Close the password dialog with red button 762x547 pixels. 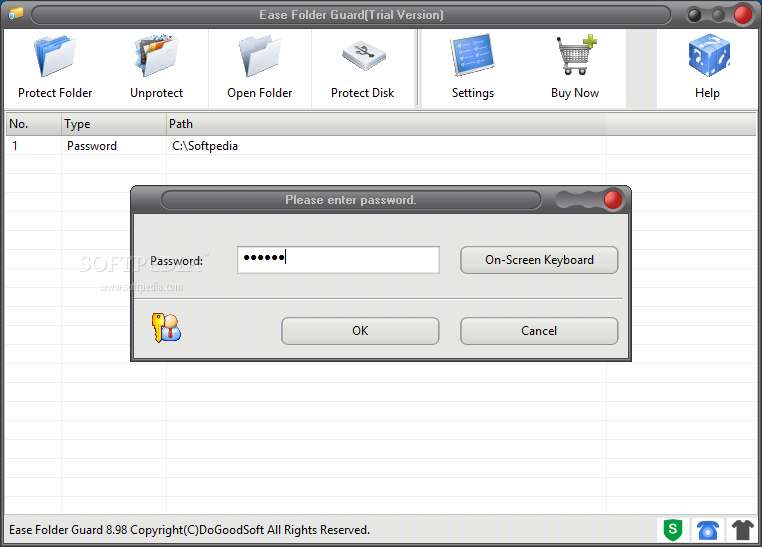(x=613, y=200)
